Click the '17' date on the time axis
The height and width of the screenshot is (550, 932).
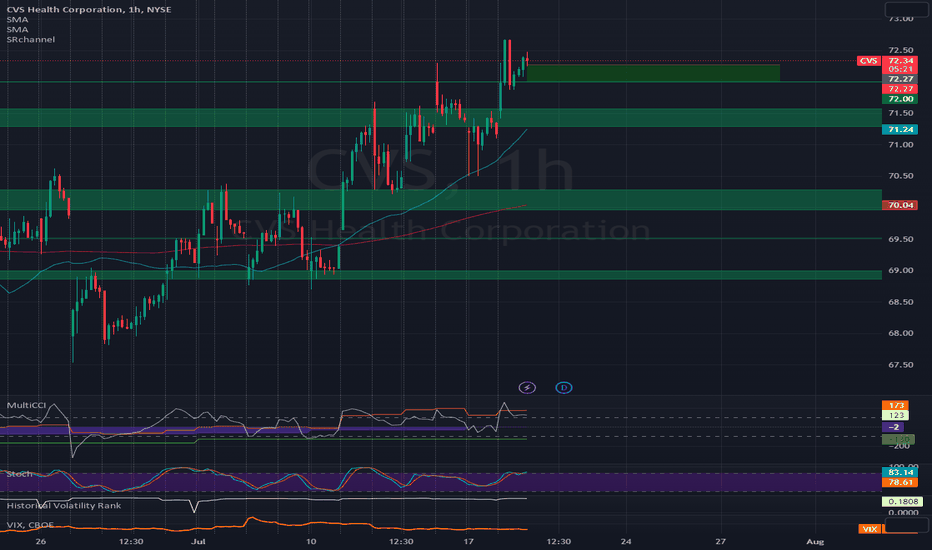(468, 542)
